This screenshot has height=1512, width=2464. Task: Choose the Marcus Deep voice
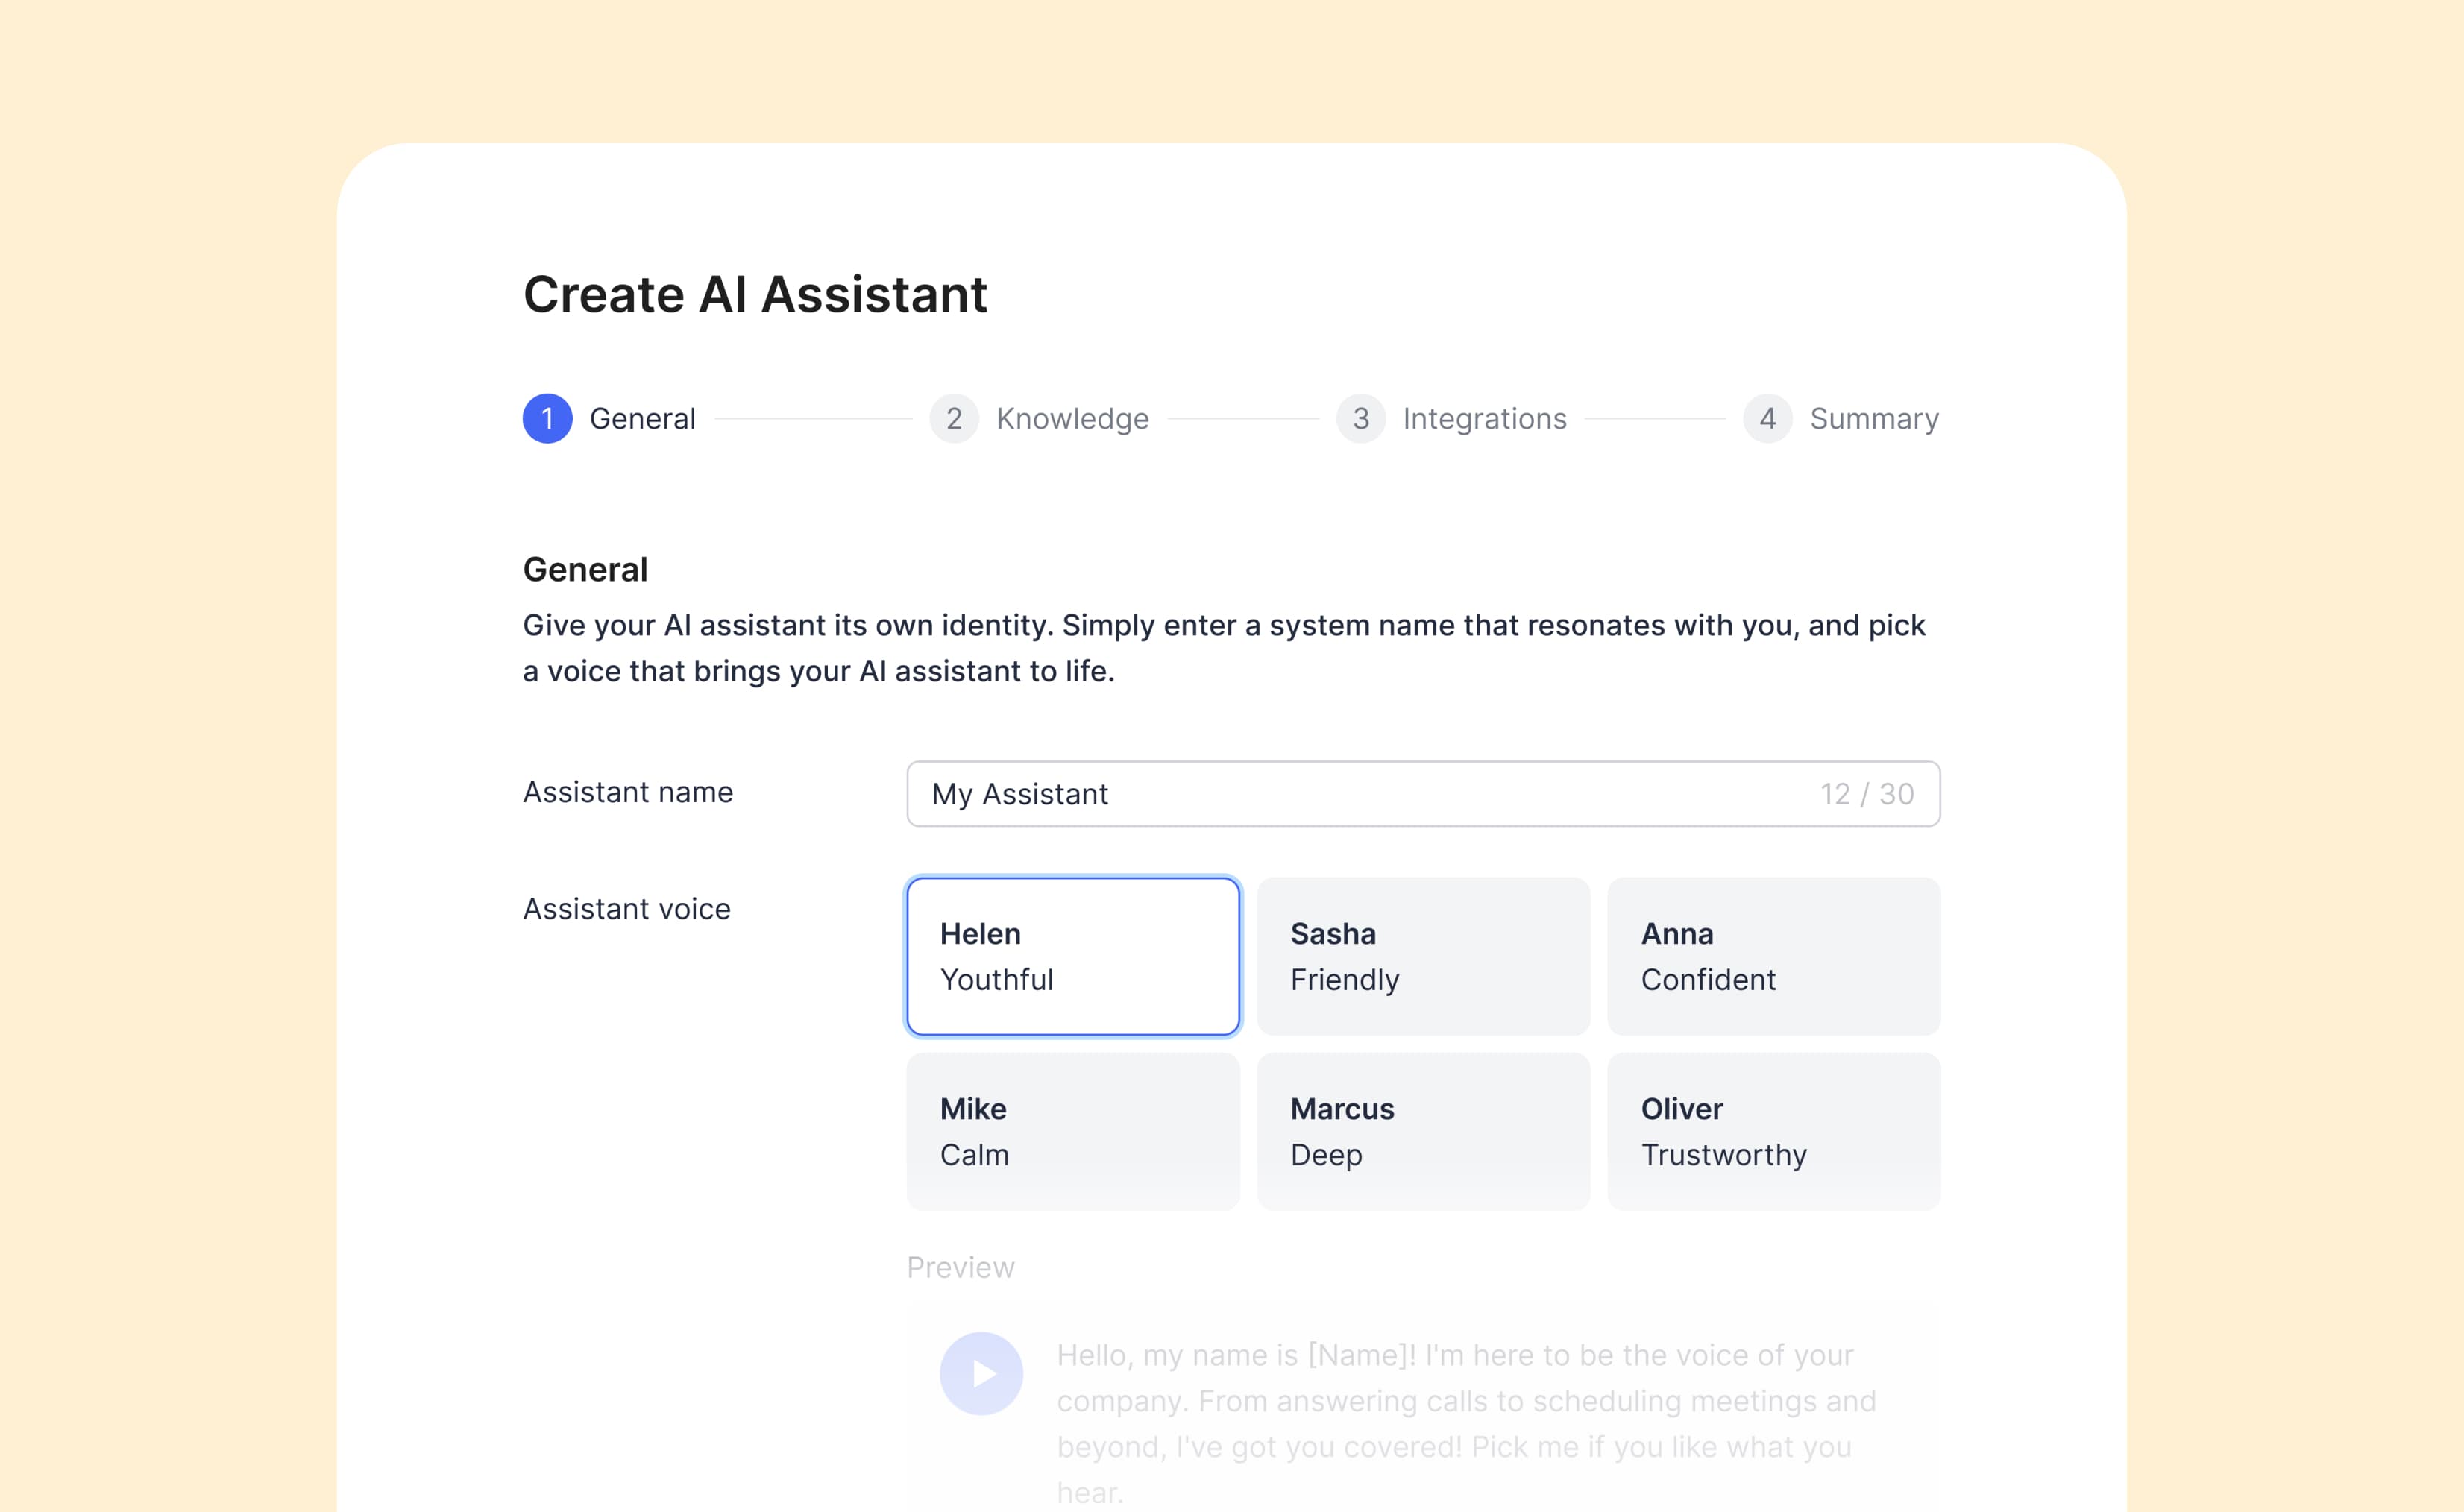[x=1422, y=1131]
